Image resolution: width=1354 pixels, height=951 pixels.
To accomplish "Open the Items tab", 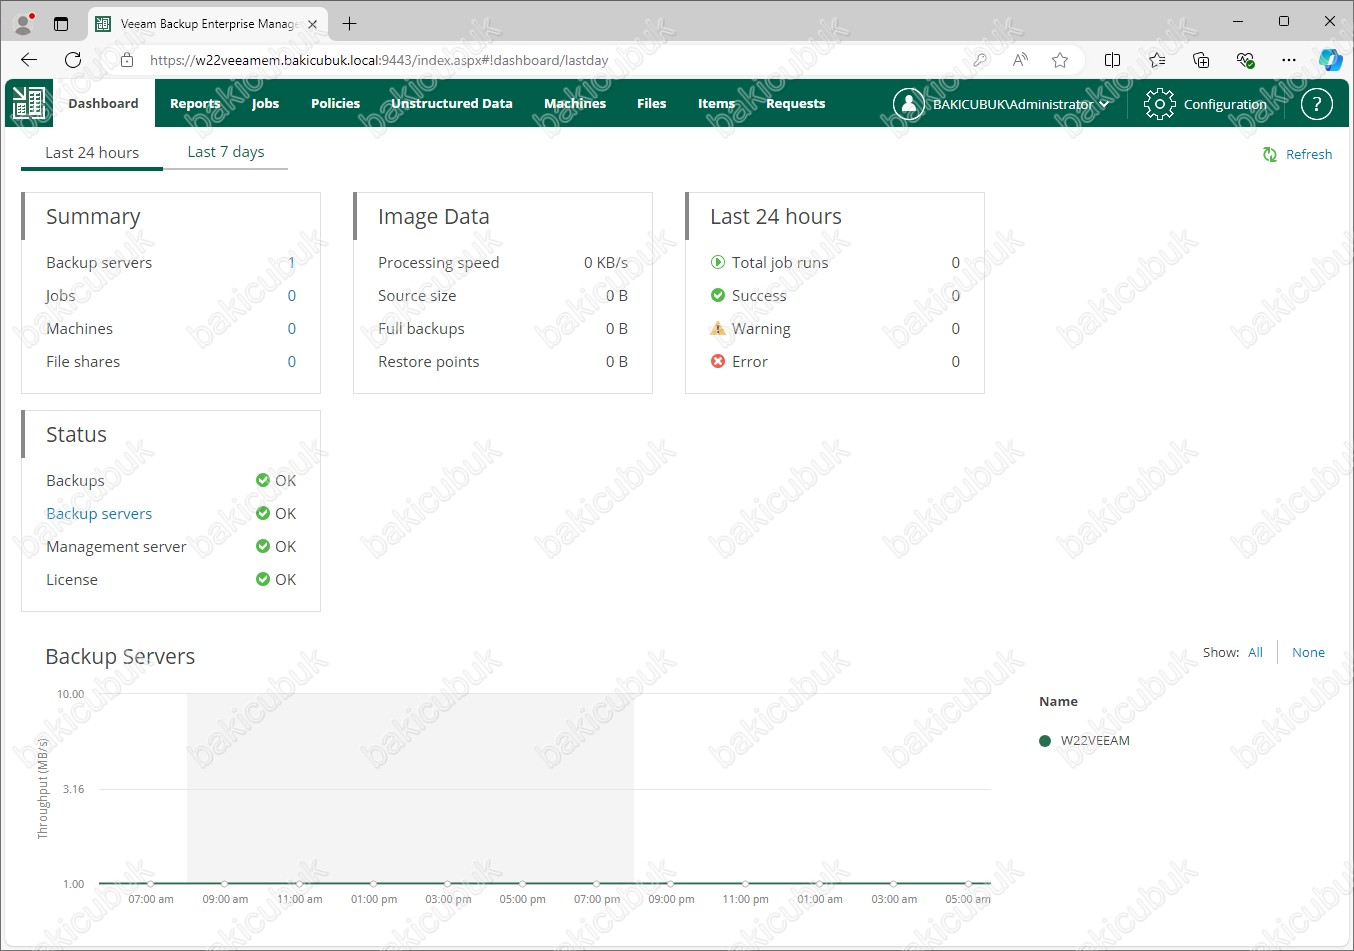I will coord(716,103).
